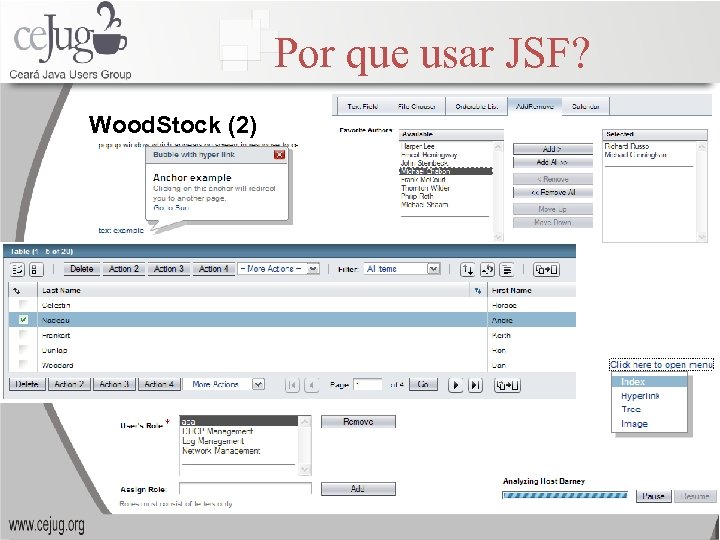Screen dimensions: 720x540
Task: Click the Last Name column header
Action: click(61, 291)
